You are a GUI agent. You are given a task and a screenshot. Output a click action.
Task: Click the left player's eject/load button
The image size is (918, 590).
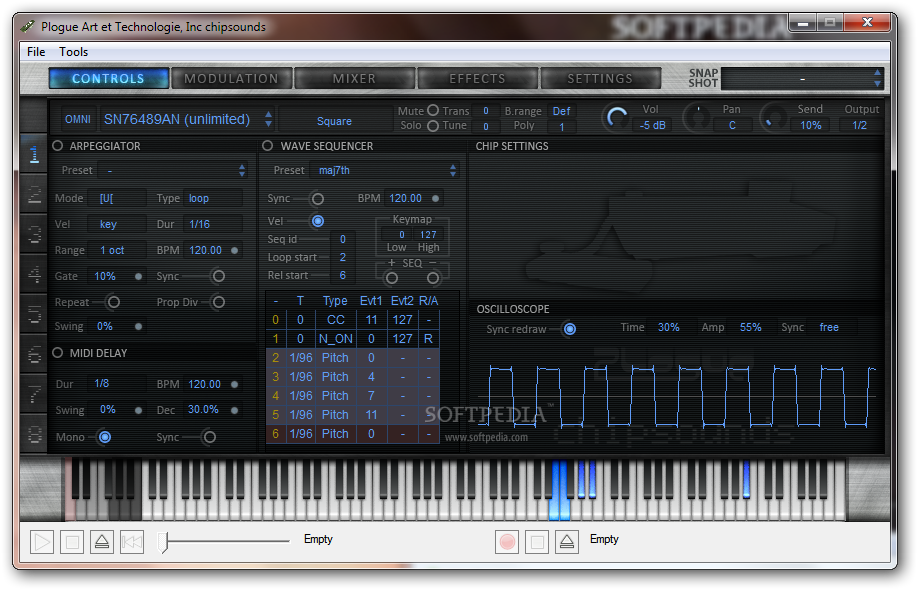click(102, 542)
